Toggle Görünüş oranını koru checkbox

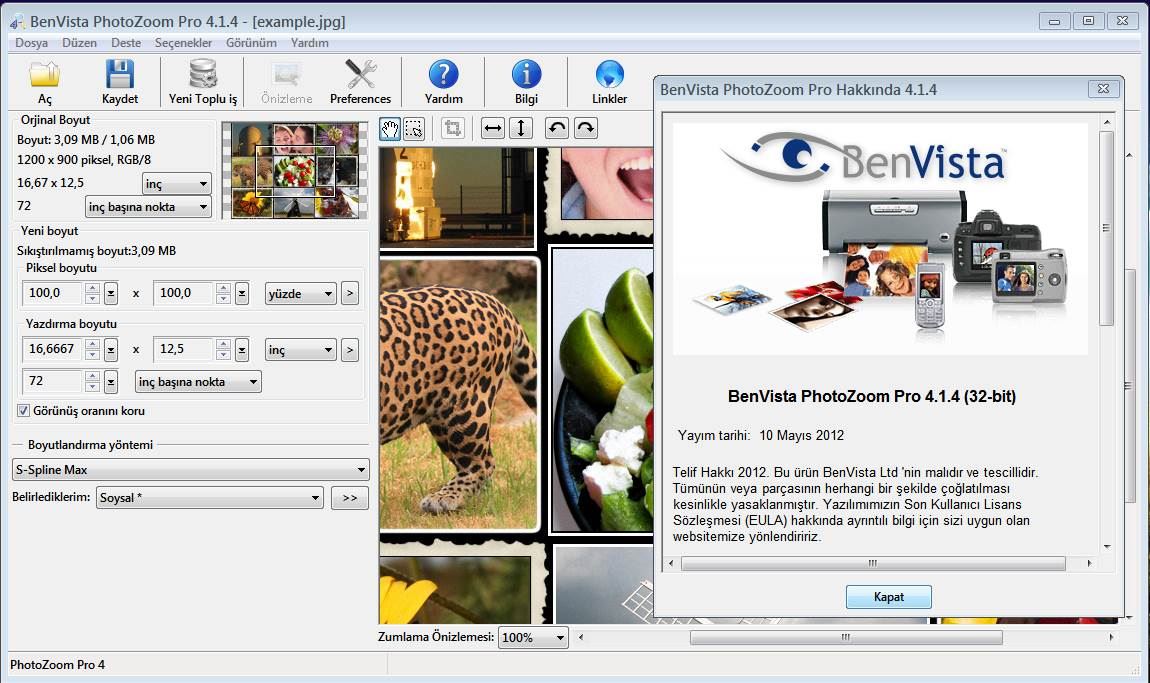click(23, 411)
